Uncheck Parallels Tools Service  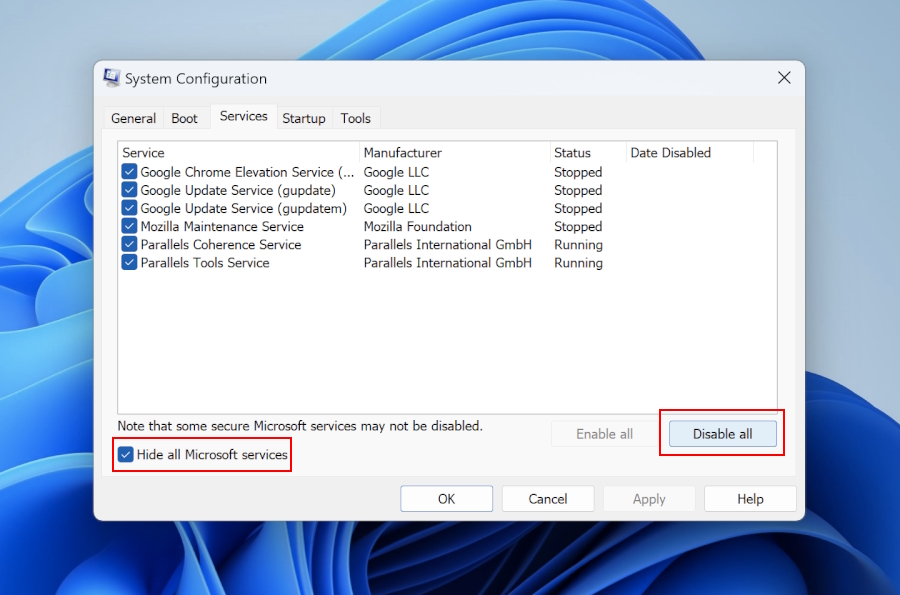pos(129,262)
